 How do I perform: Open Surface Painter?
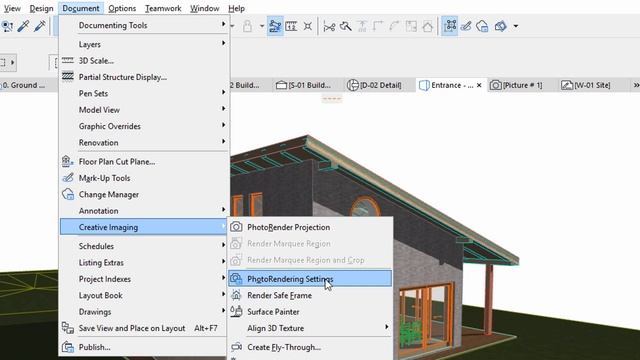coord(310,311)
